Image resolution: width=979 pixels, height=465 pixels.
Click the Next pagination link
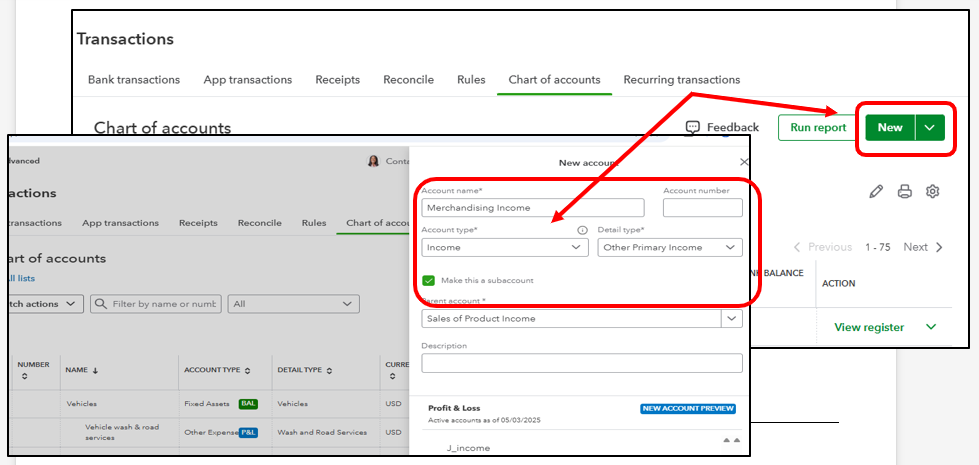point(915,247)
